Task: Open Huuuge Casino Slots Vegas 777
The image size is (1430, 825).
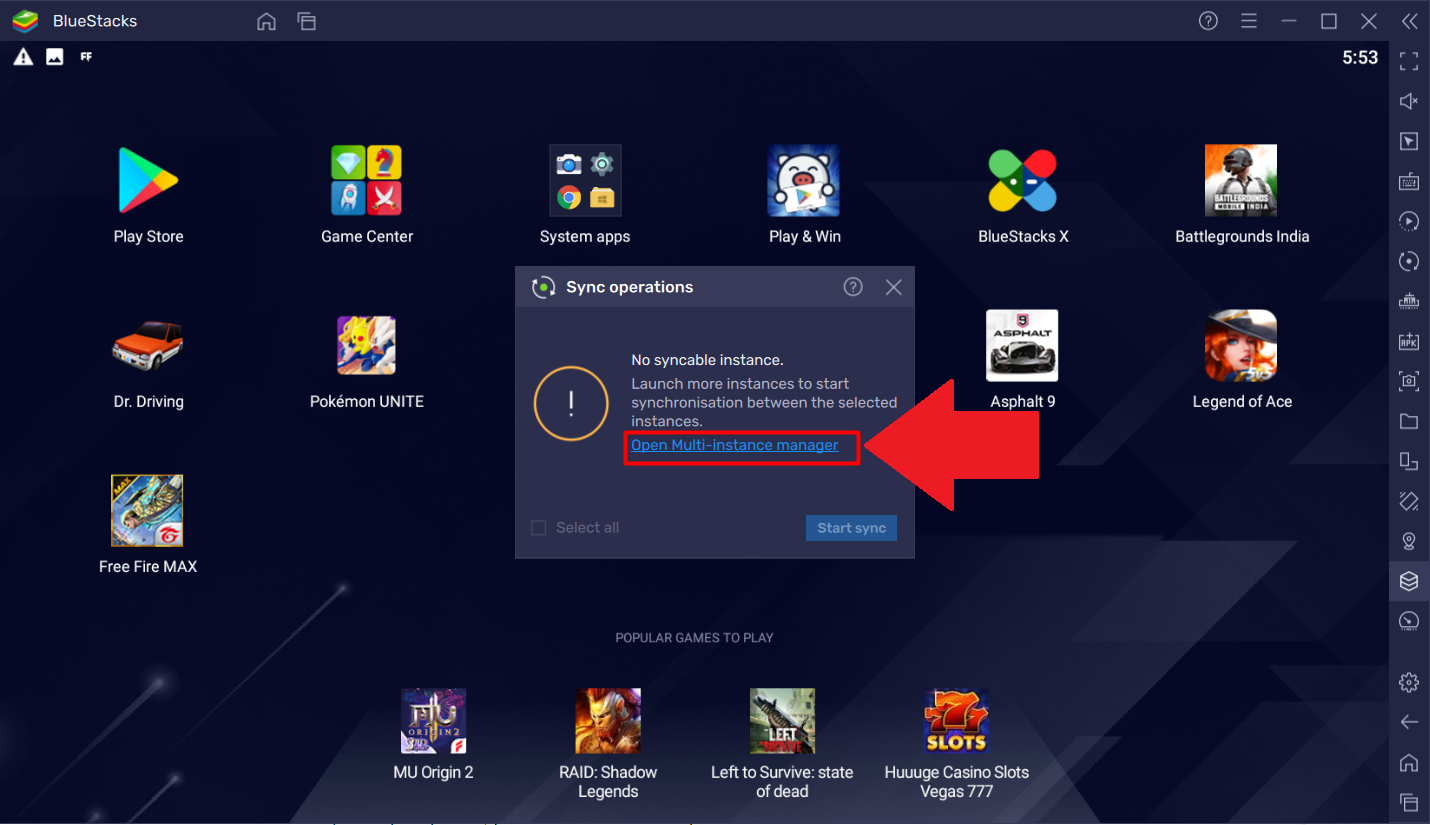Action: point(956,721)
